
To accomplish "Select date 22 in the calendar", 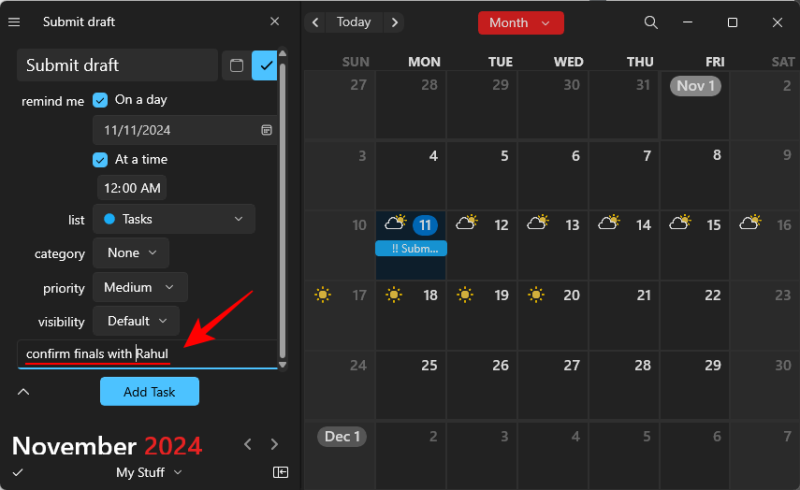I will (695, 315).
